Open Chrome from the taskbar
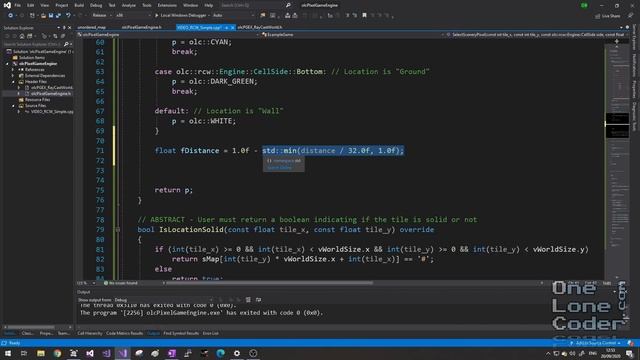This screenshot has height=360, width=640. (x=57, y=353)
